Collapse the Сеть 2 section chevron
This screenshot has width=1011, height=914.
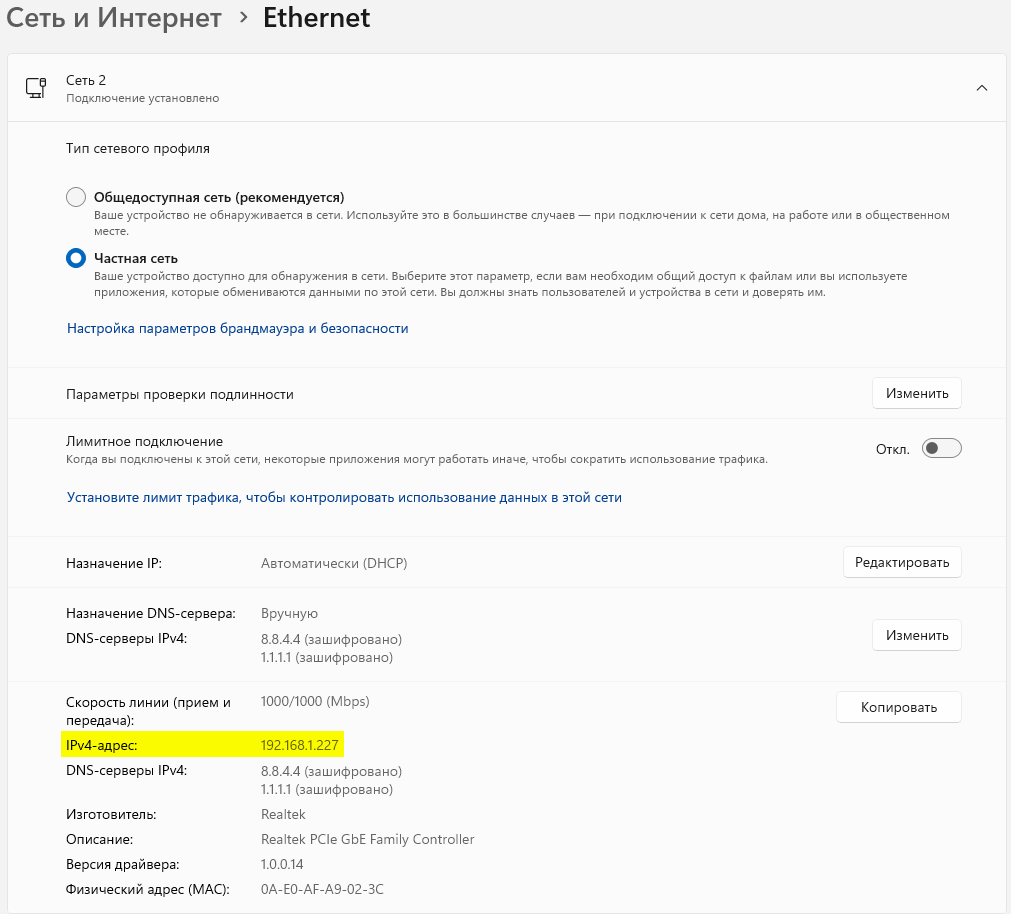pos(981,88)
